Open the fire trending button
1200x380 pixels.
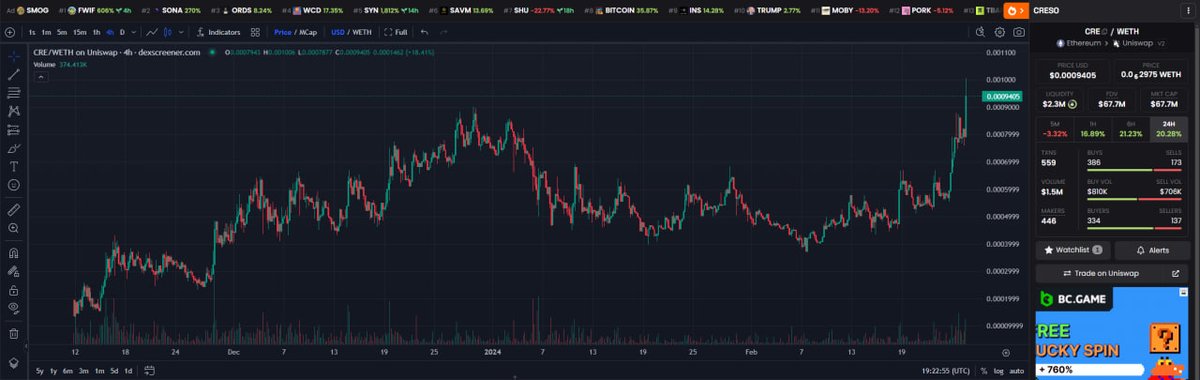pos(1016,10)
